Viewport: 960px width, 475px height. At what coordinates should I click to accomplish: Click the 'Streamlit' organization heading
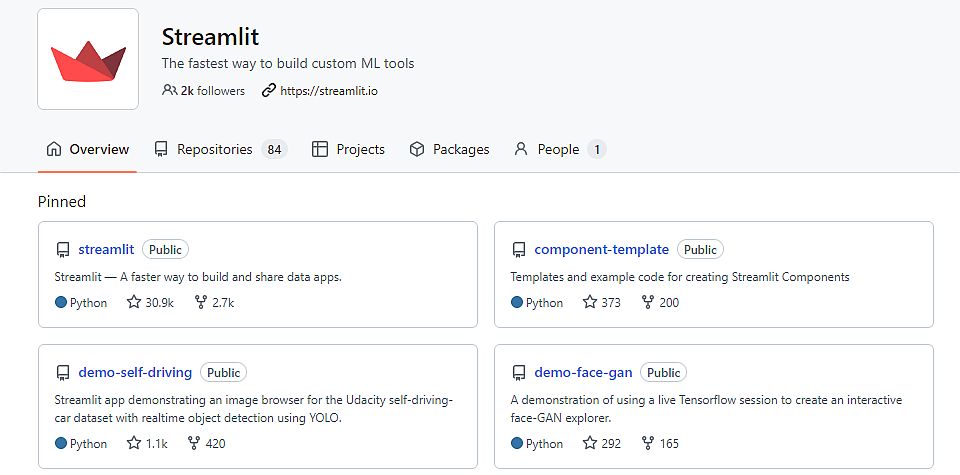click(210, 37)
